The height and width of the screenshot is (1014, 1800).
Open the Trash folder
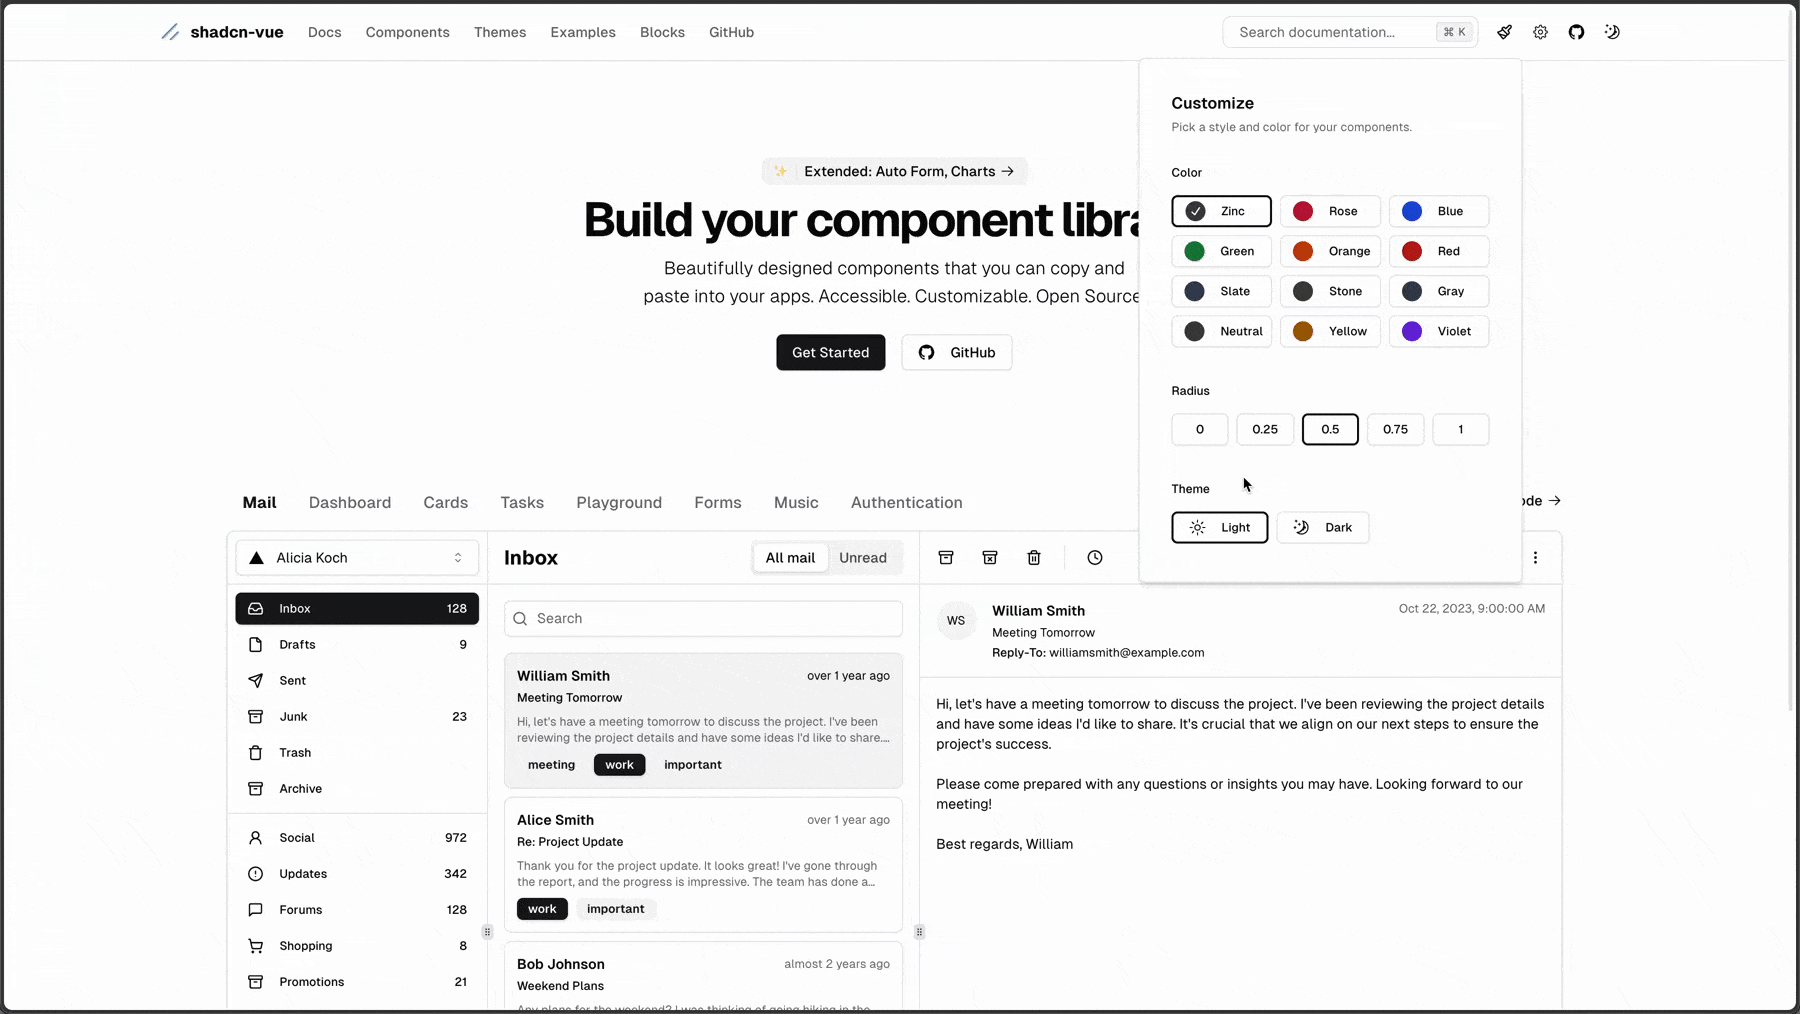tap(357, 752)
